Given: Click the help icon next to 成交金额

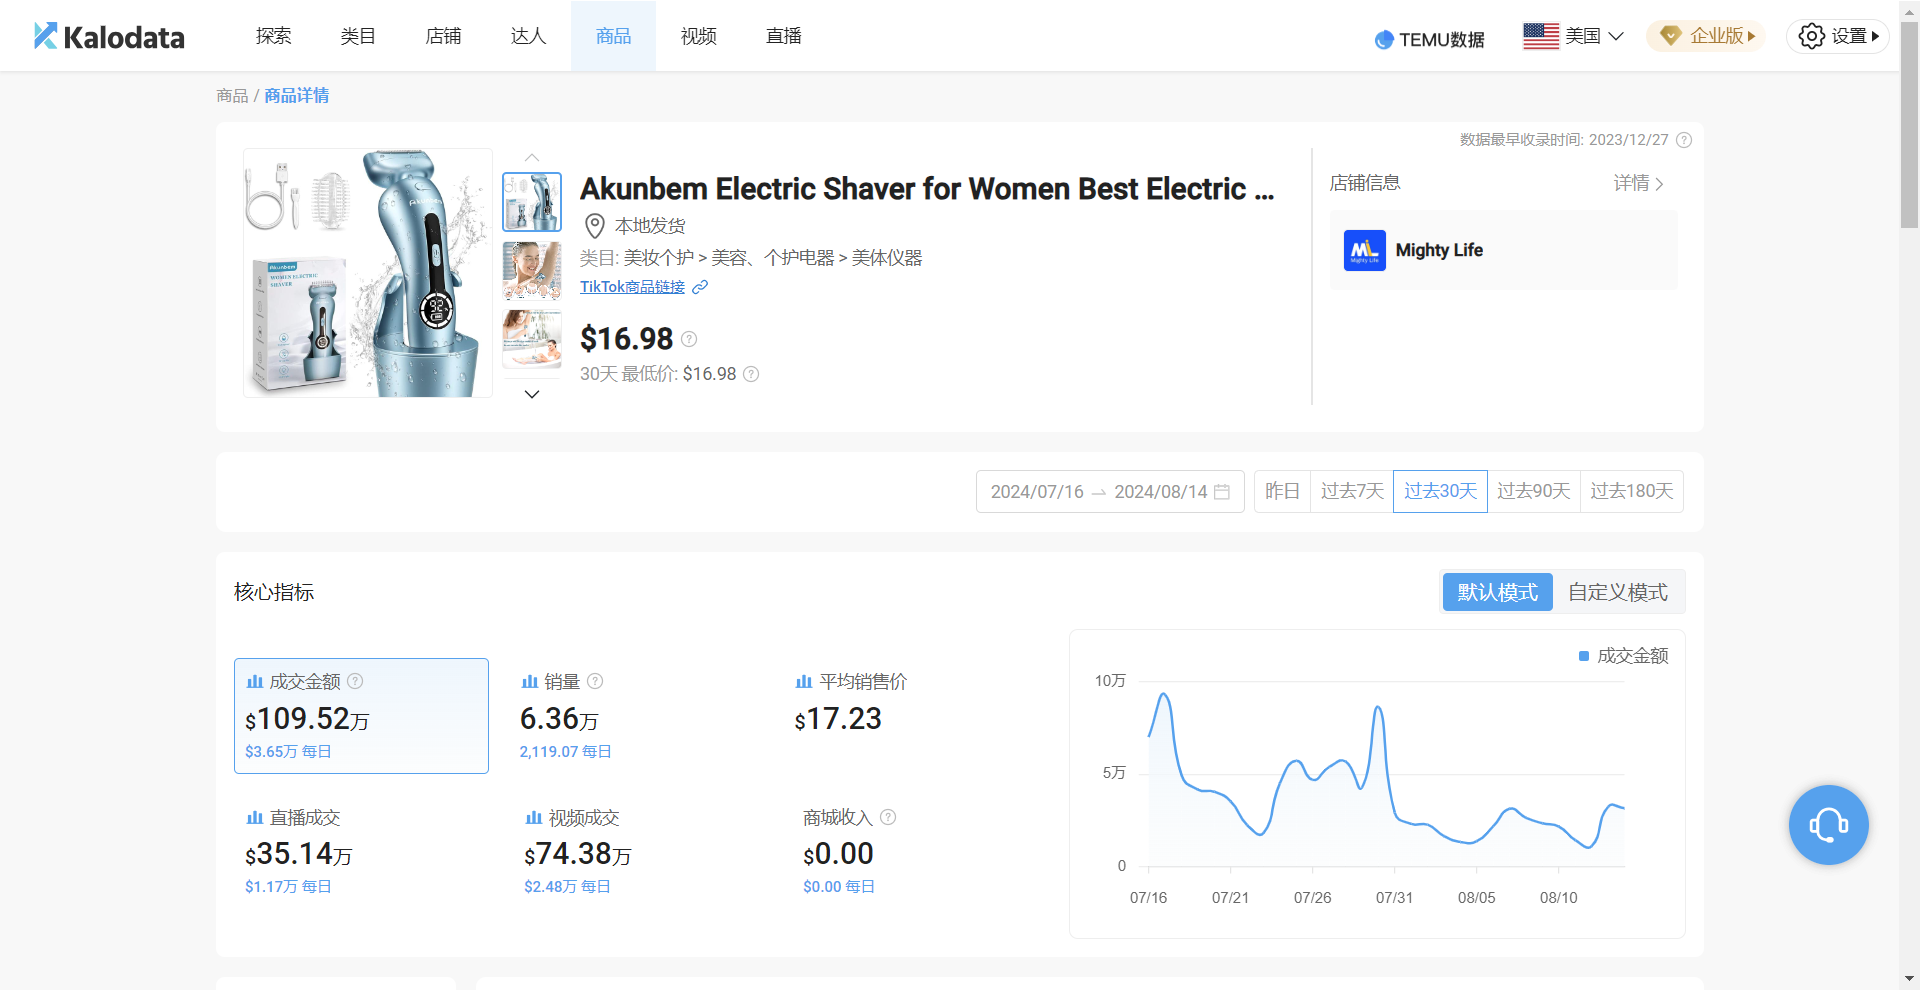Looking at the screenshot, I should coord(355,681).
